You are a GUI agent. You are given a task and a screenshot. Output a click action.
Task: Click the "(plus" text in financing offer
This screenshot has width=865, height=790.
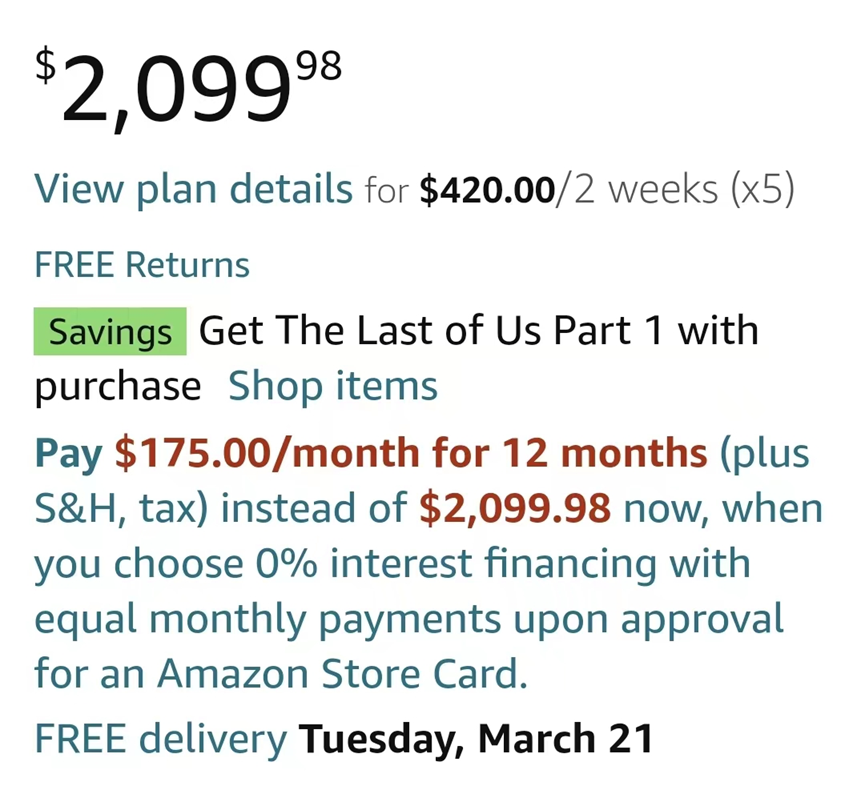764,453
